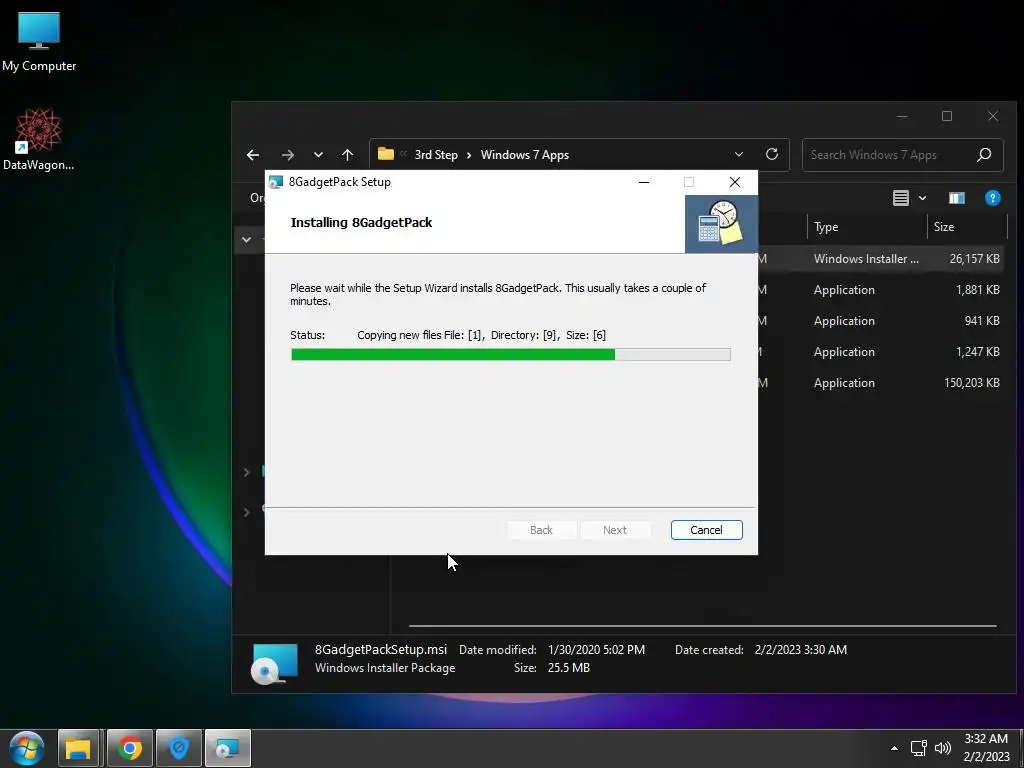This screenshot has width=1024, height=768.
Task: Open File Explorer from the taskbar
Action: [78, 748]
